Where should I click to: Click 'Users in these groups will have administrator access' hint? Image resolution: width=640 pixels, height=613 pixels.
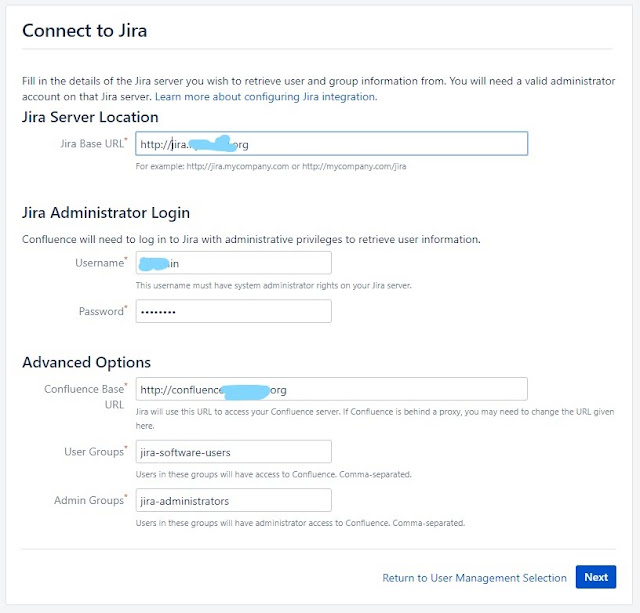300,523
